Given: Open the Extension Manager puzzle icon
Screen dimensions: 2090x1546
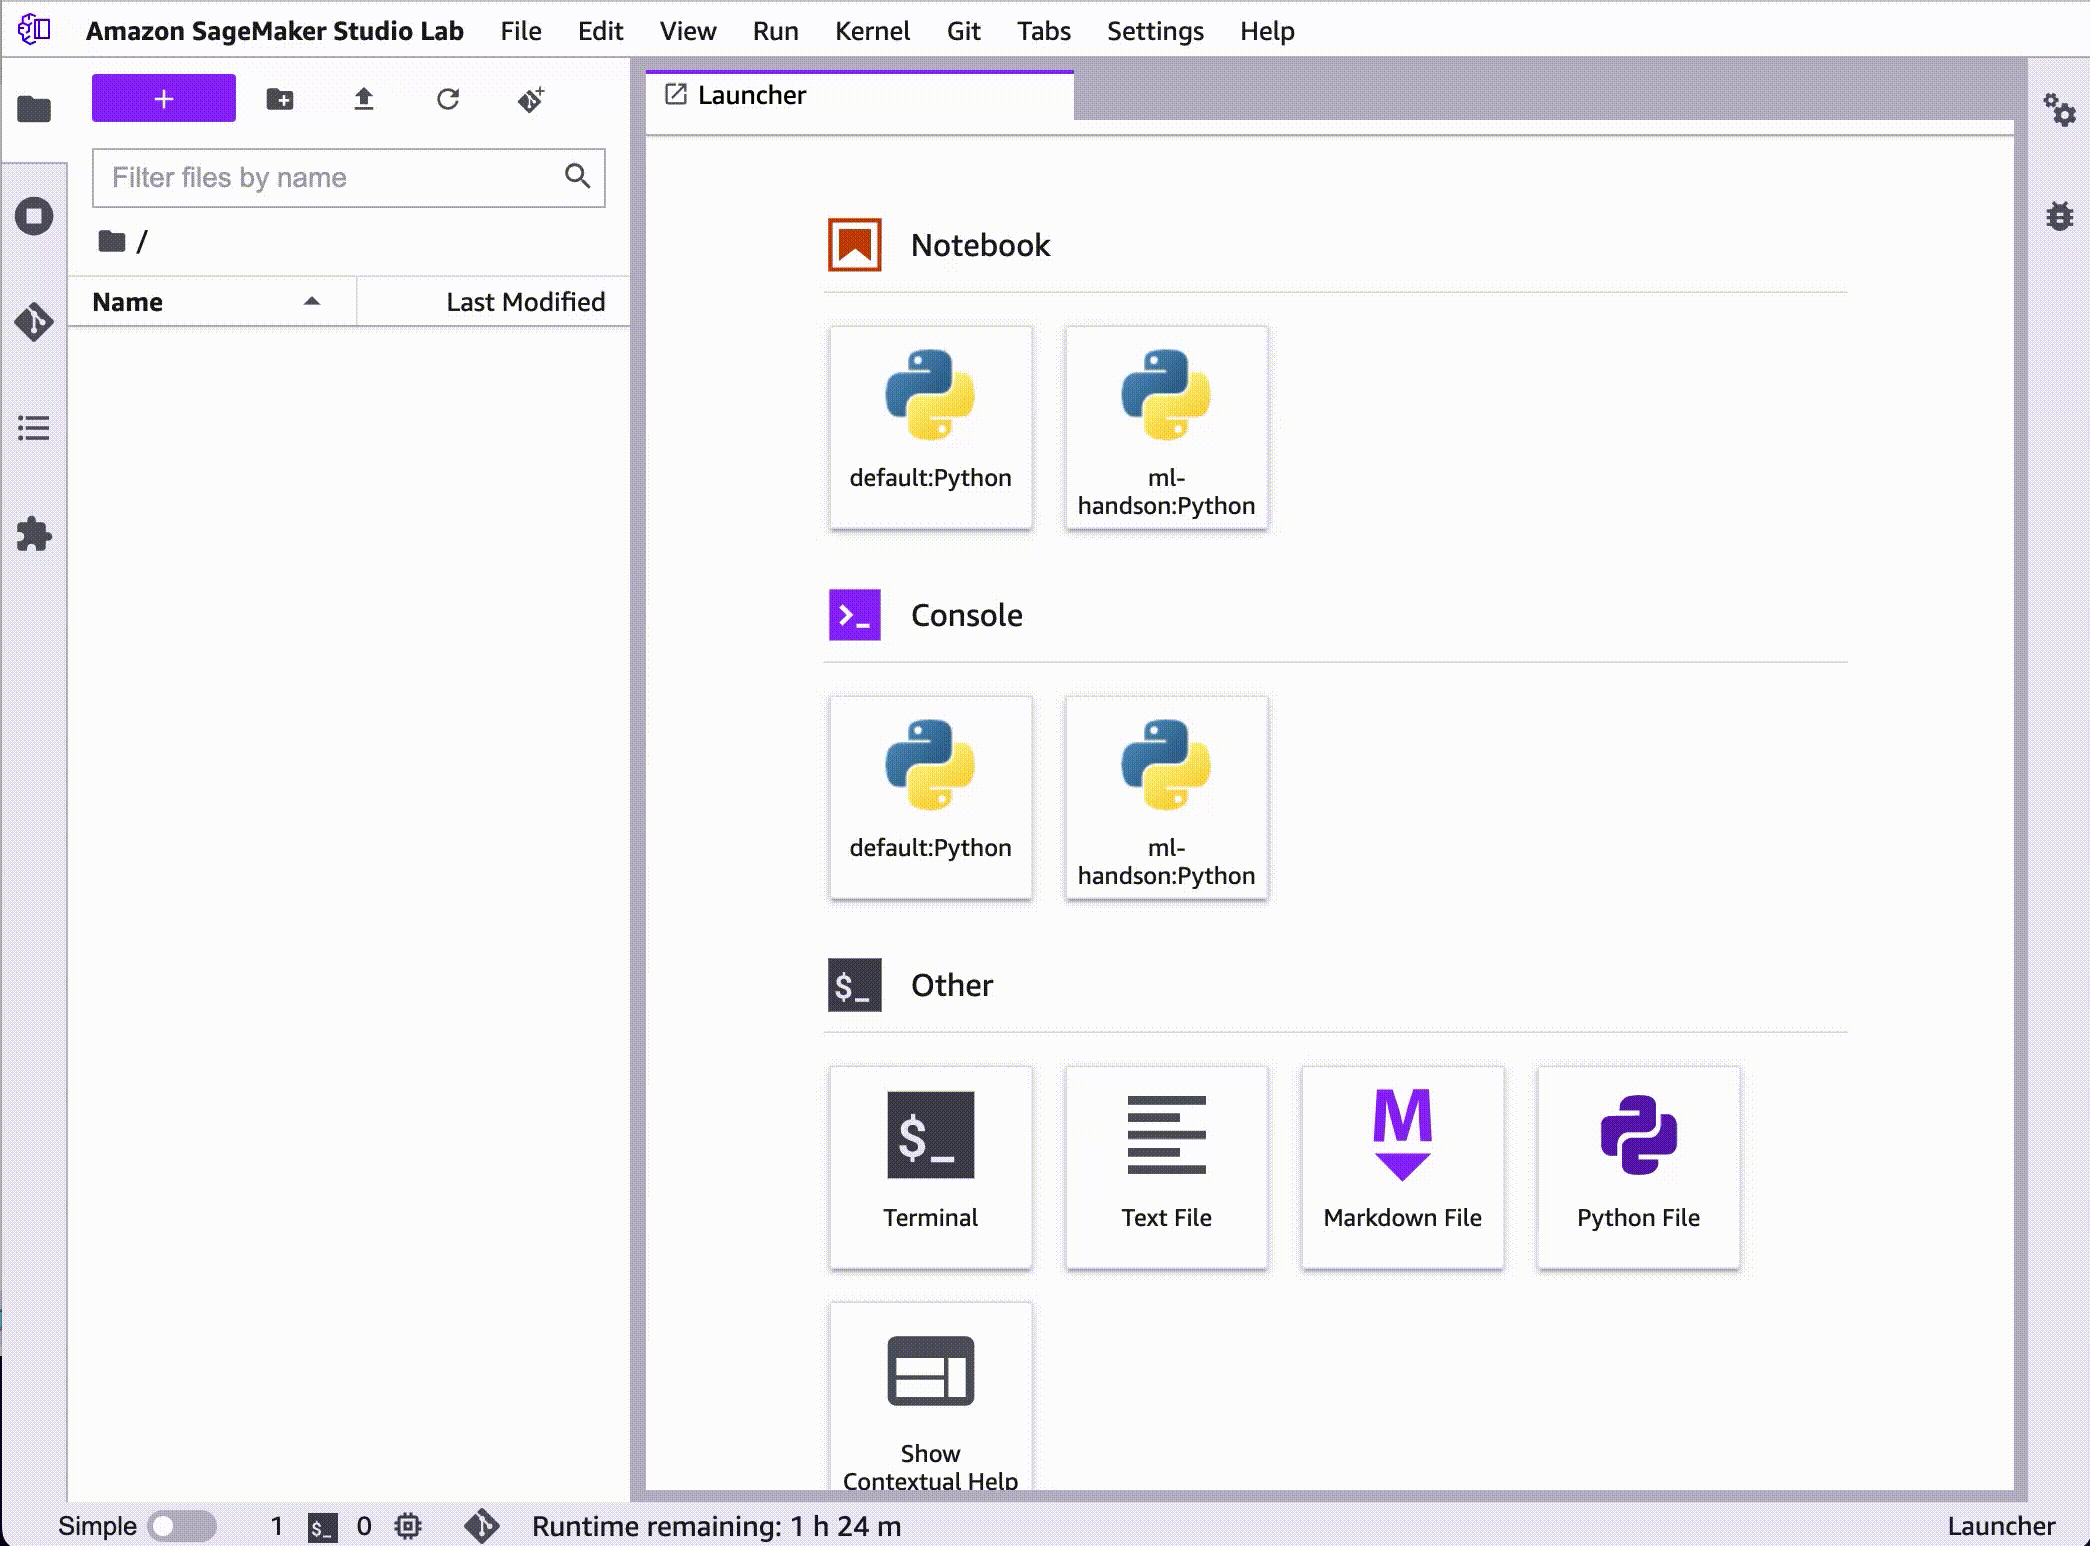Looking at the screenshot, I should [34, 534].
